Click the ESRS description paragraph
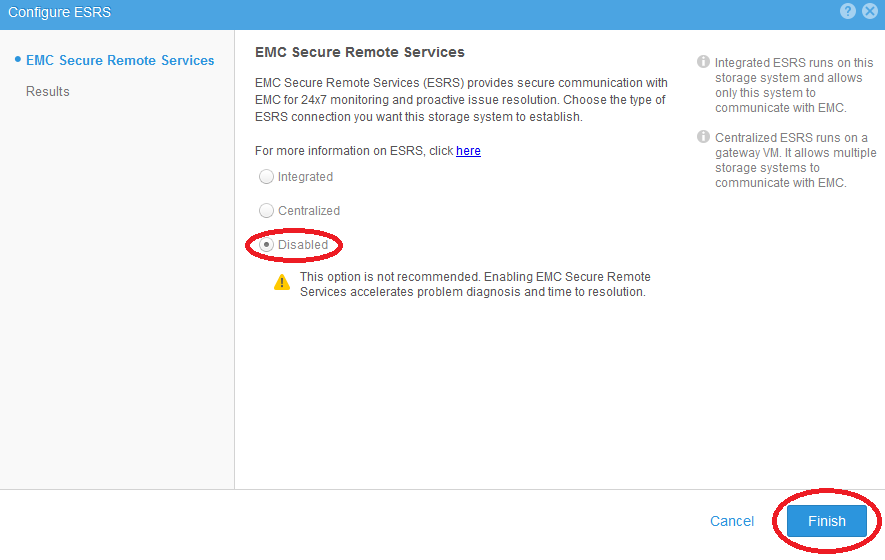885x560 pixels. point(460,101)
